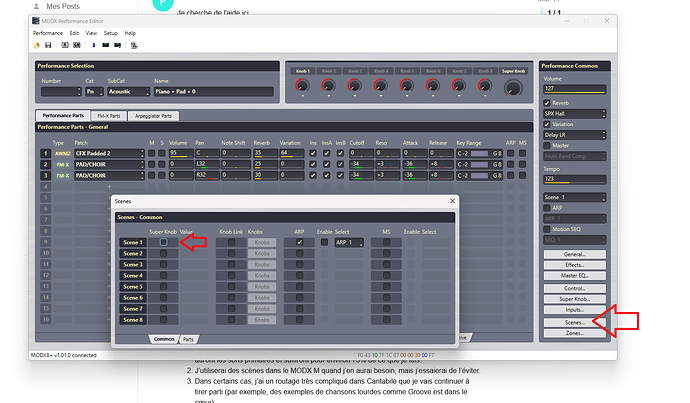Click the last icon in the toolbar
Image resolution: width=690 pixels, height=403 pixels.
135,44
